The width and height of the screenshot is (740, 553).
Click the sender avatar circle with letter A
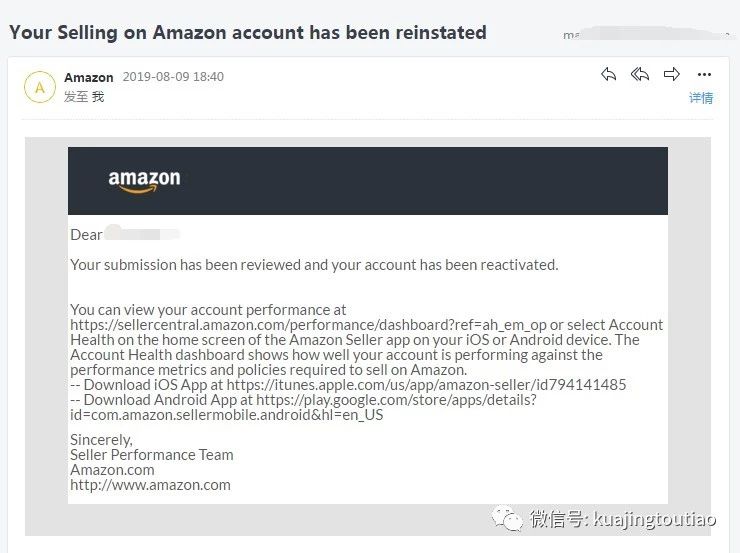point(39,87)
